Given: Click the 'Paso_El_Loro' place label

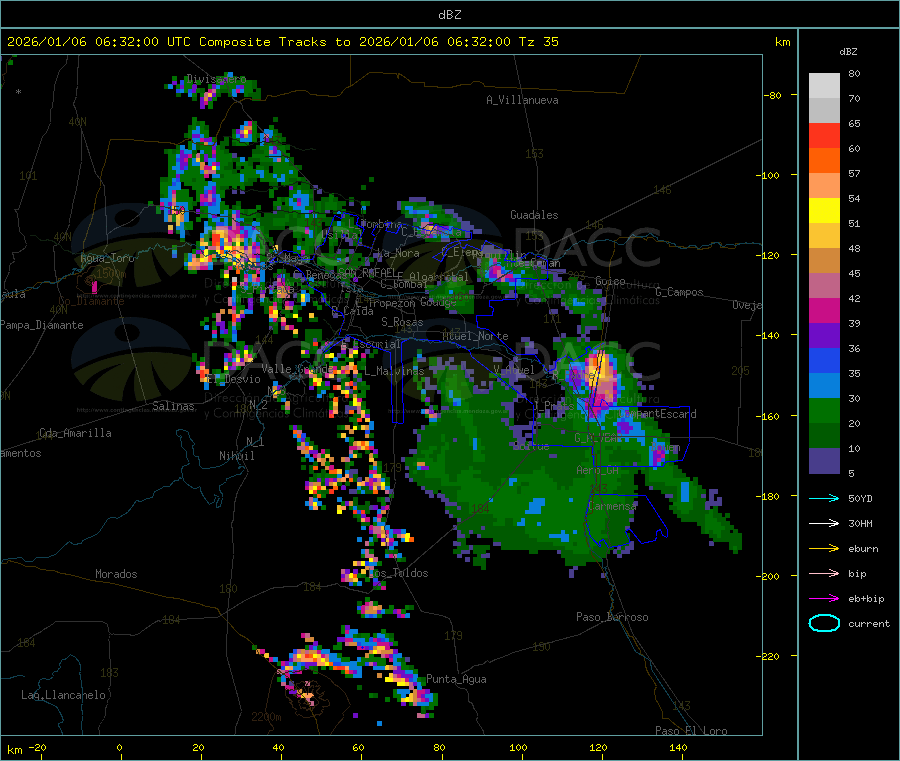Looking at the screenshot, I should click(691, 731).
